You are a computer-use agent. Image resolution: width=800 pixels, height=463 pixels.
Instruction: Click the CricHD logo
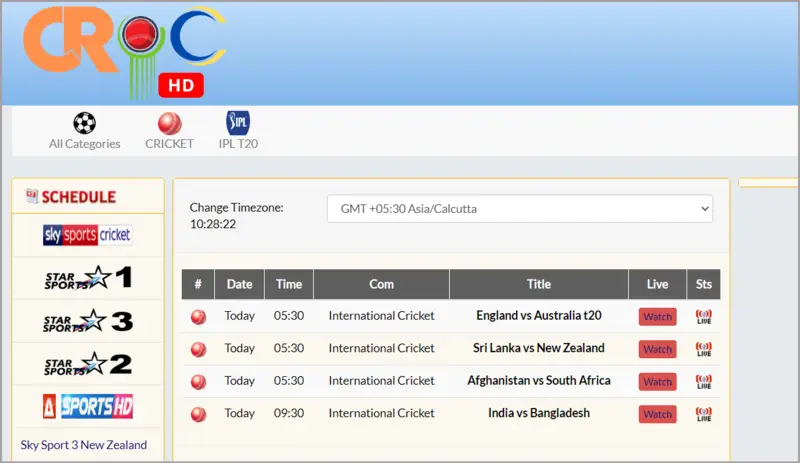124,52
